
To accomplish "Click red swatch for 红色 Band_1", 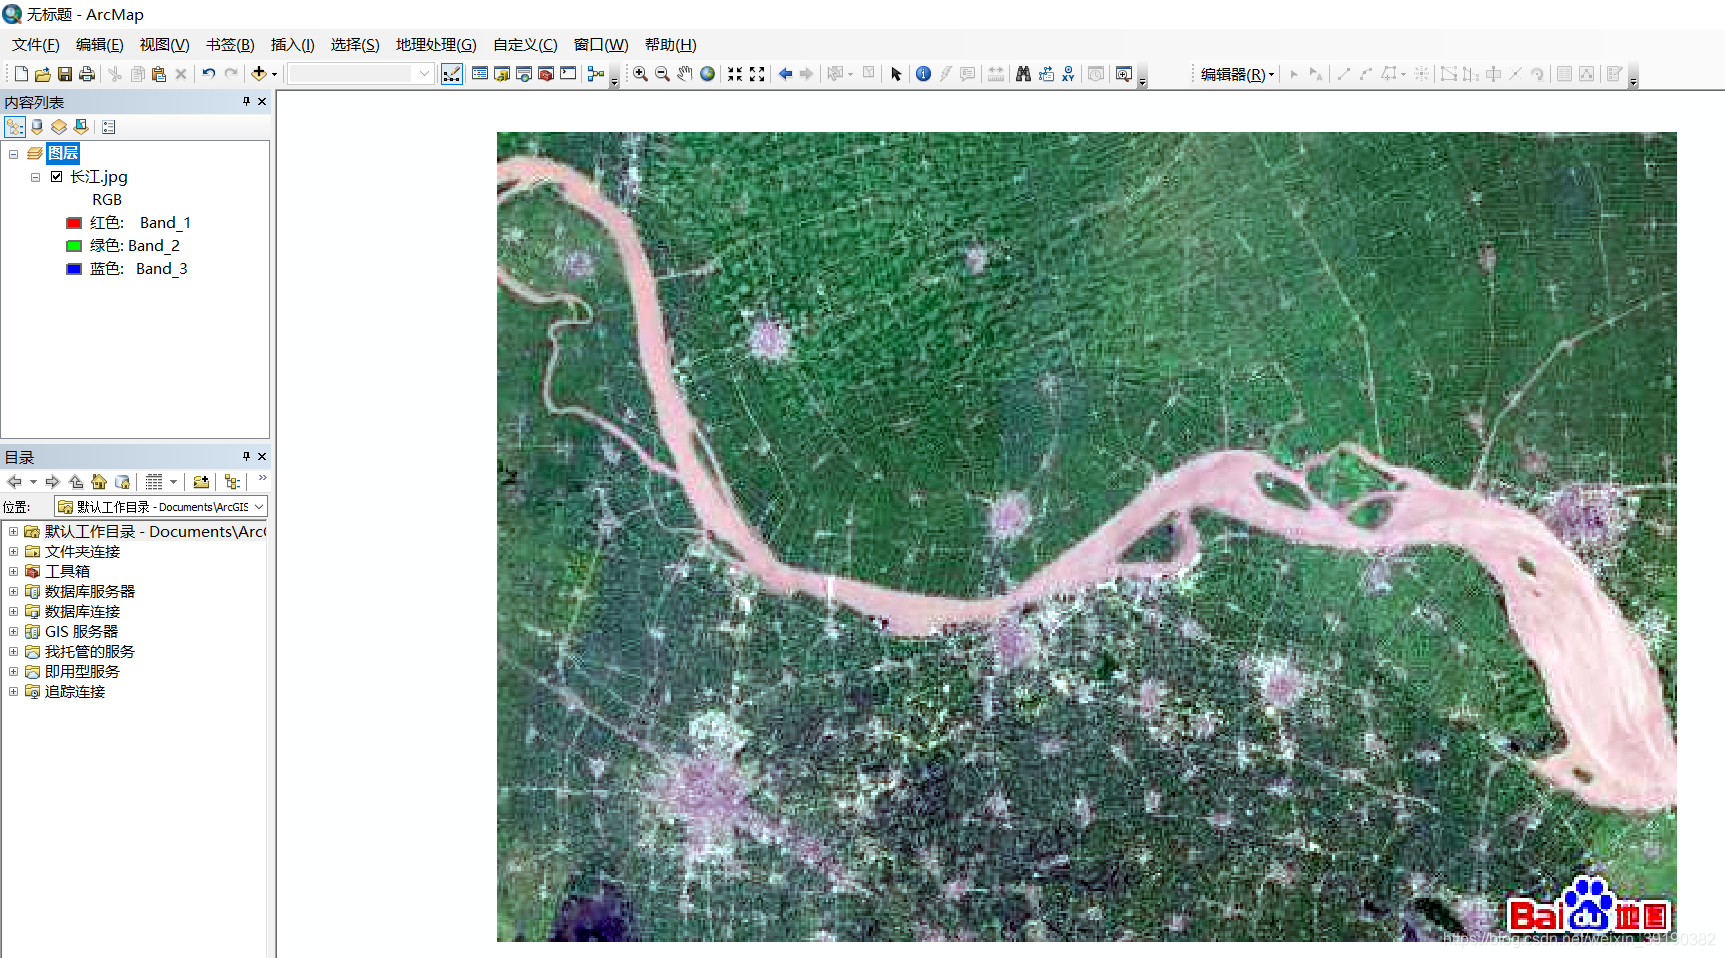I will [74, 223].
